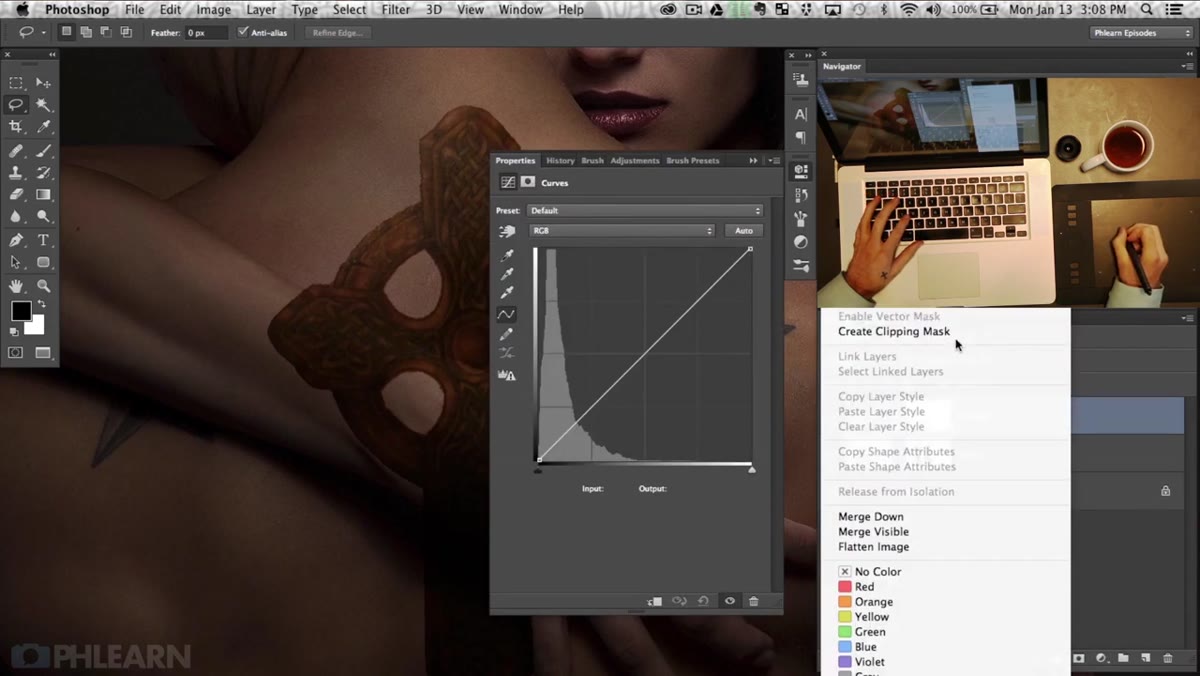Choose the New Selection mode button
Viewport: 1200px width, 676px height.
coord(66,32)
